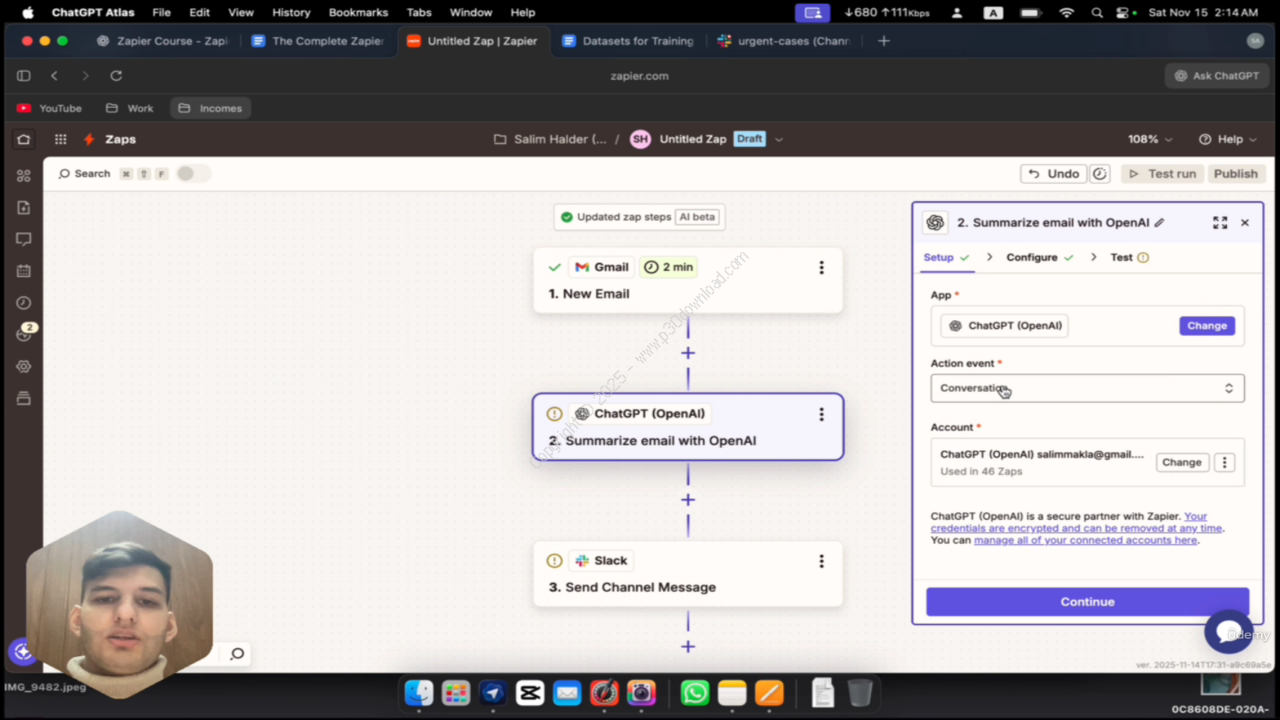The image size is (1280, 720).
Task: Expand the Untitled Zap draft chevron
Action: tap(779, 140)
